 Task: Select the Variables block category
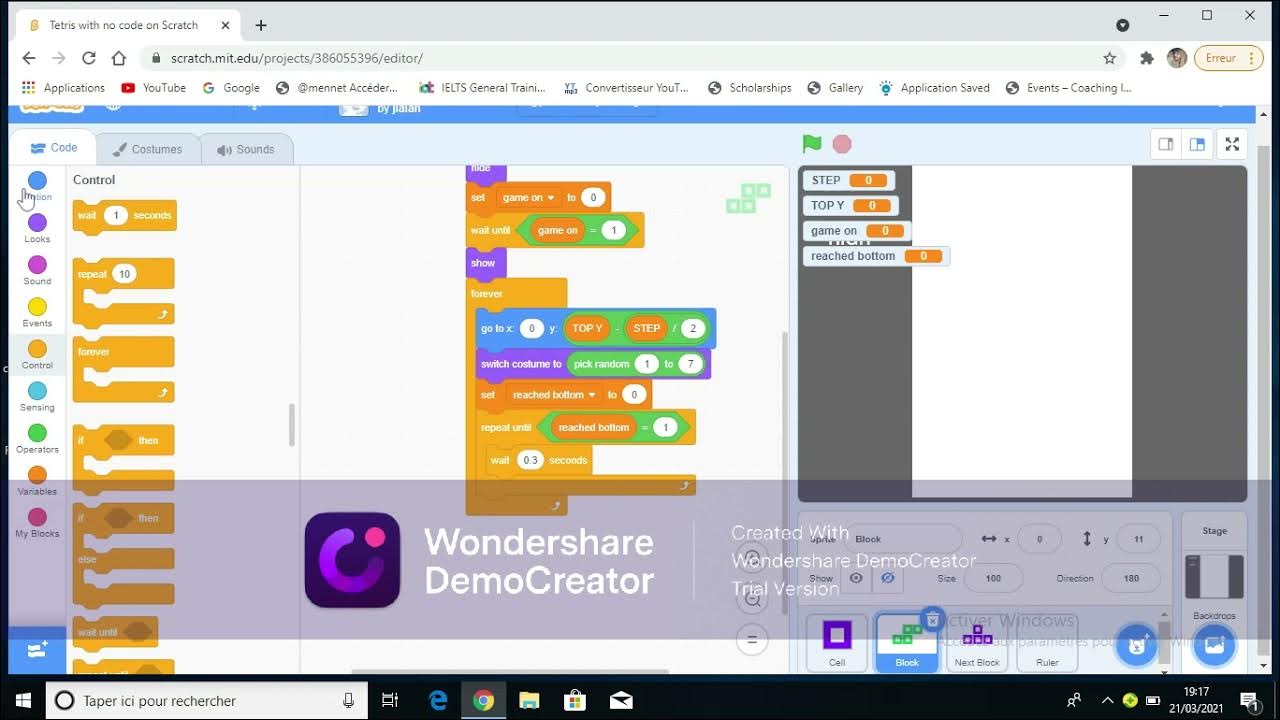37,480
